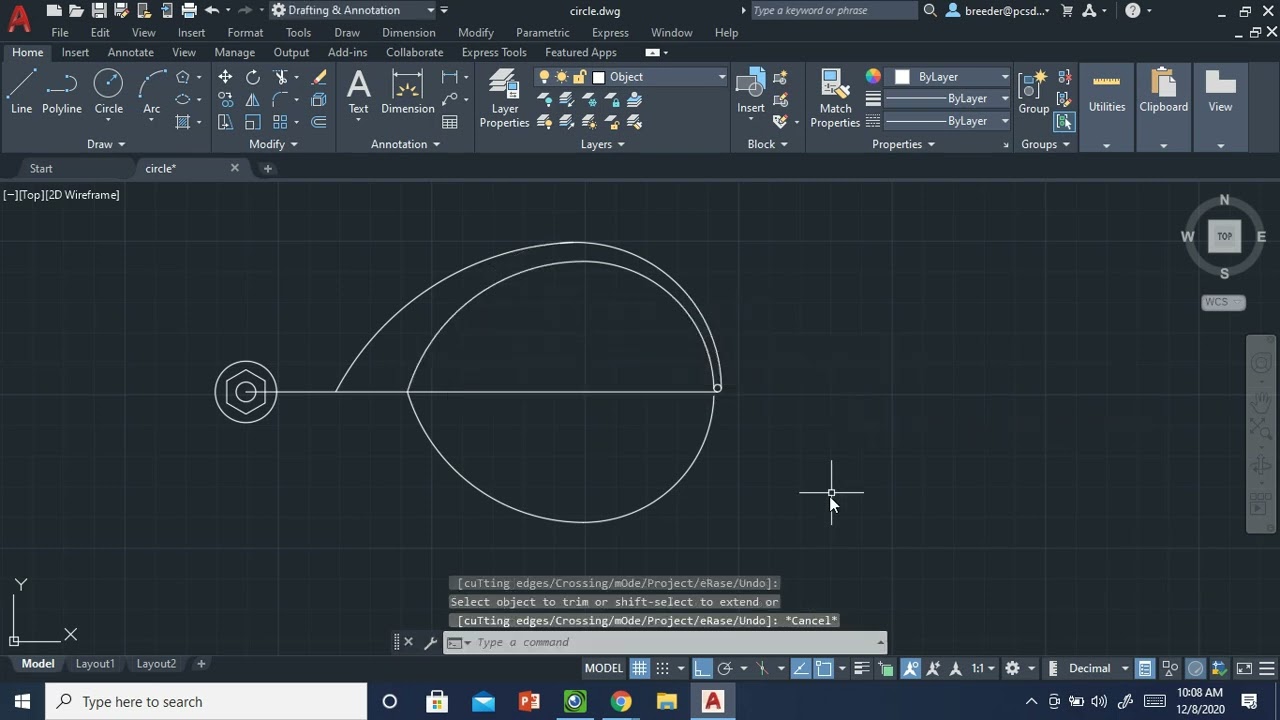Screen dimensions: 1280x720
Task: Select the Scale tool
Action: tap(253, 122)
